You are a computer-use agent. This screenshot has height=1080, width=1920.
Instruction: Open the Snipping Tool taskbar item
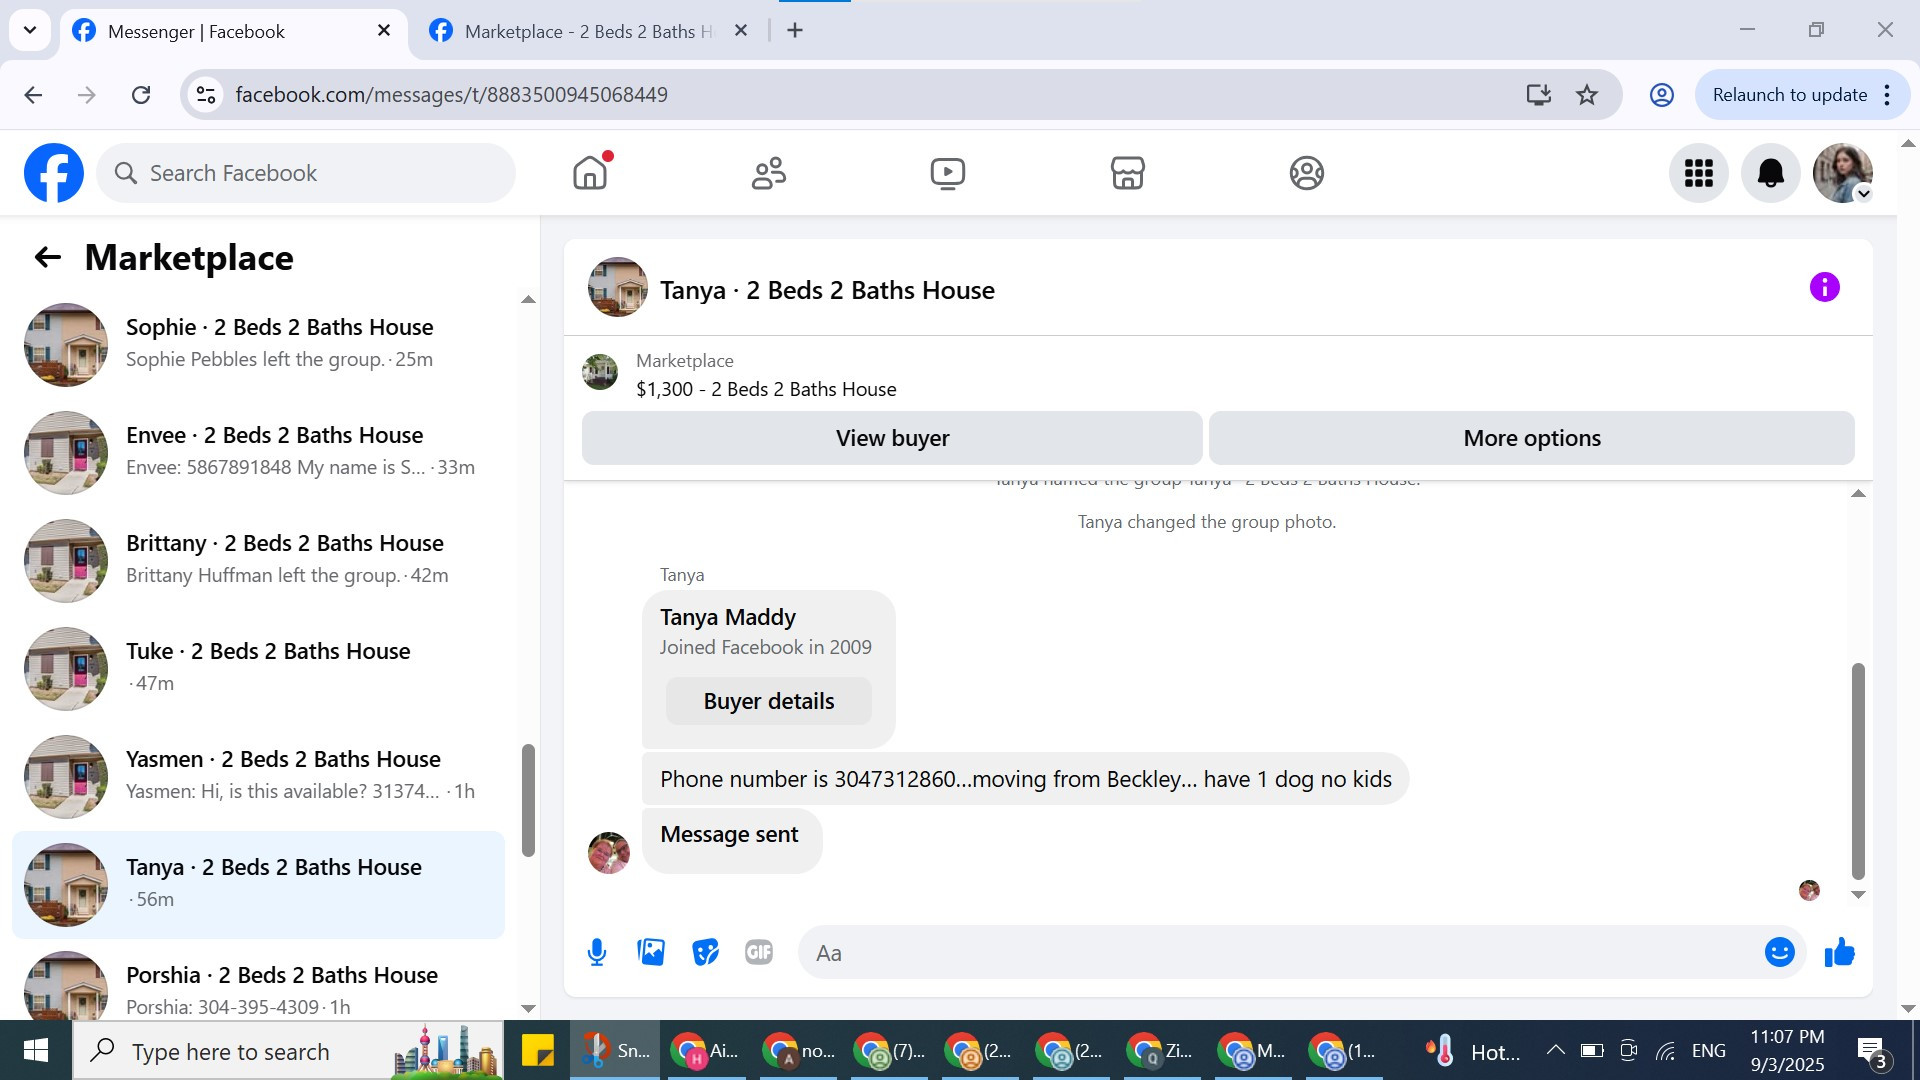615,1051
